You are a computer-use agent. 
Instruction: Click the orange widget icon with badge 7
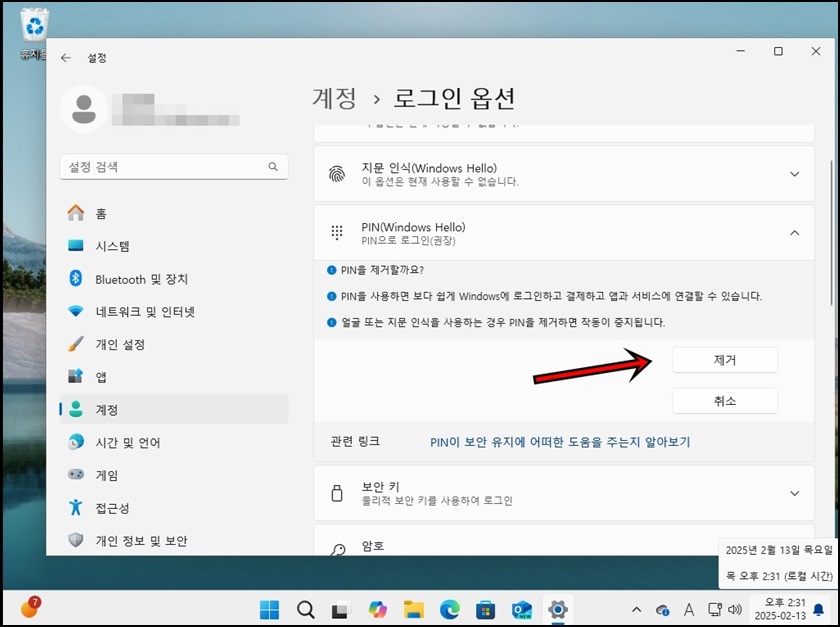(31, 608)
